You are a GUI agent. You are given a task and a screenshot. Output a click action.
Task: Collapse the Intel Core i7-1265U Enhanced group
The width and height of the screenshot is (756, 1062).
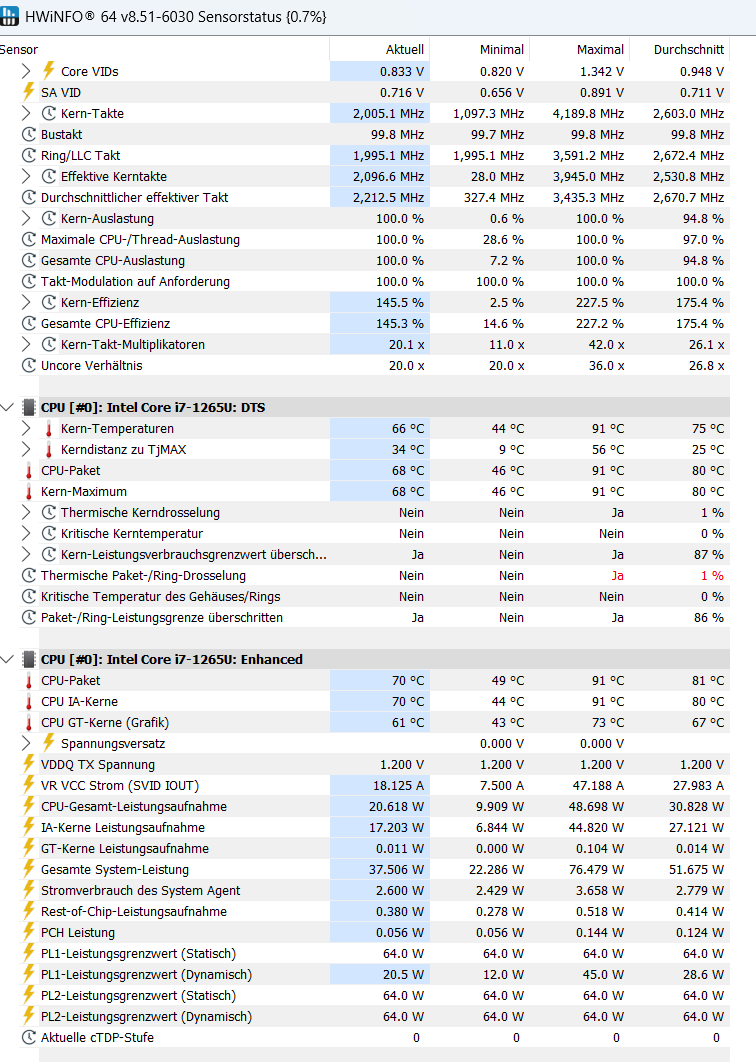pos(7,659)
